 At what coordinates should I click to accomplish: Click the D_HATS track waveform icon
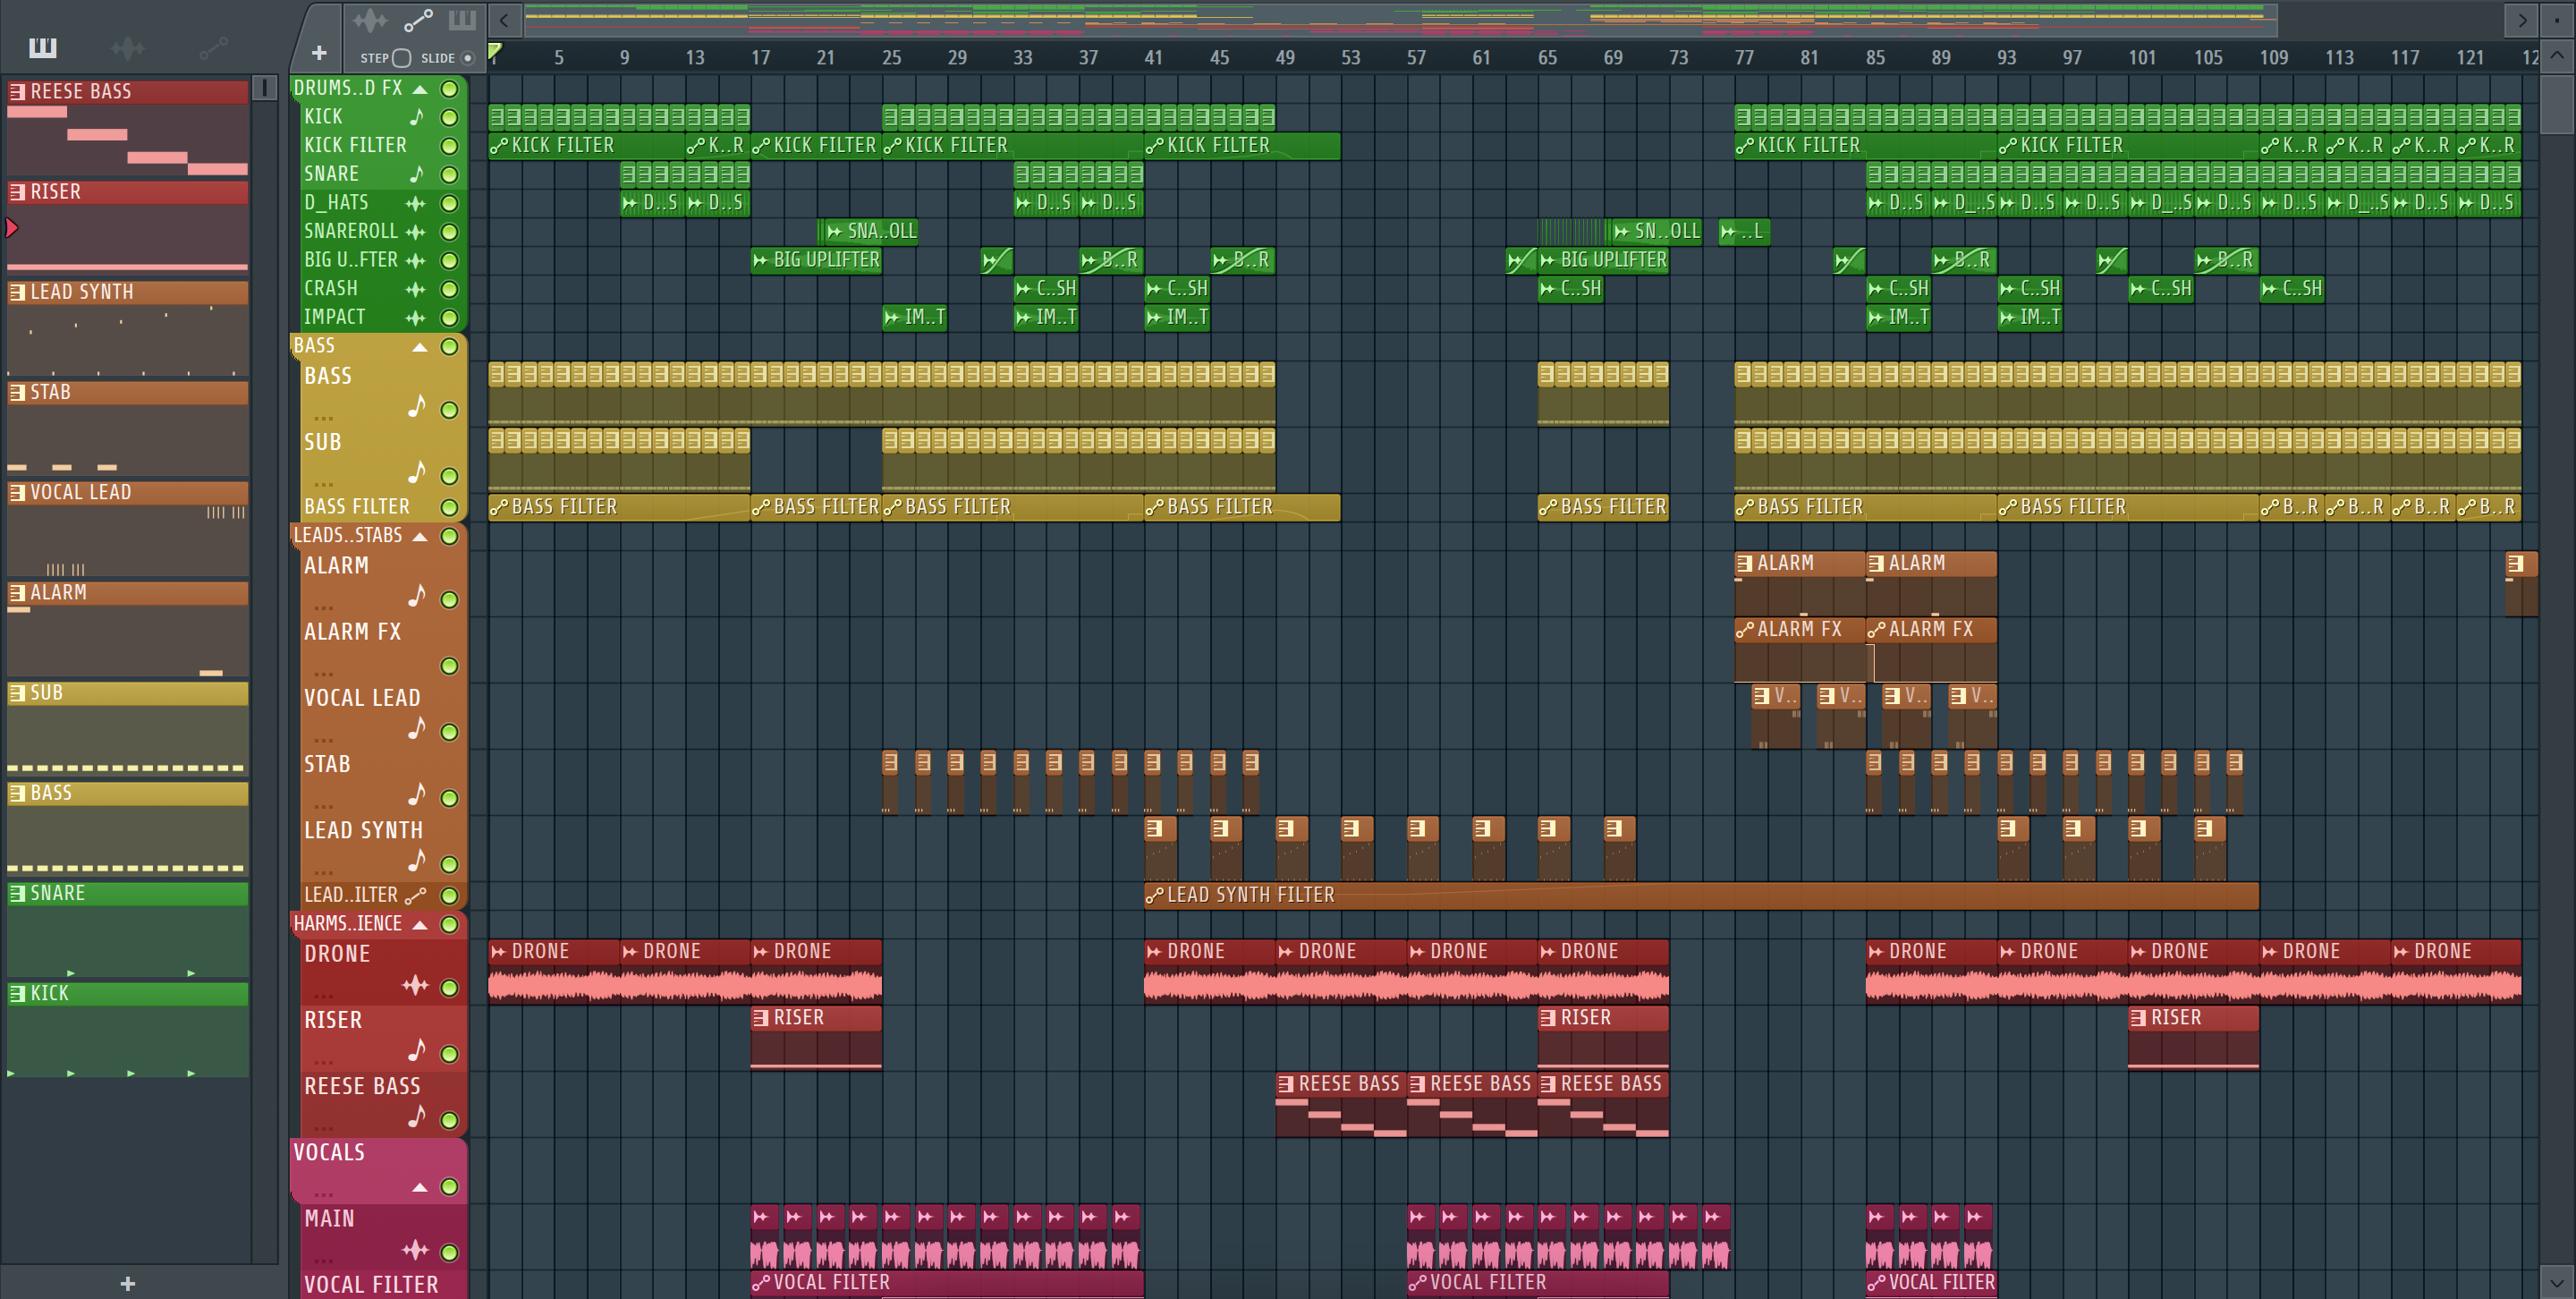(416, 203)
